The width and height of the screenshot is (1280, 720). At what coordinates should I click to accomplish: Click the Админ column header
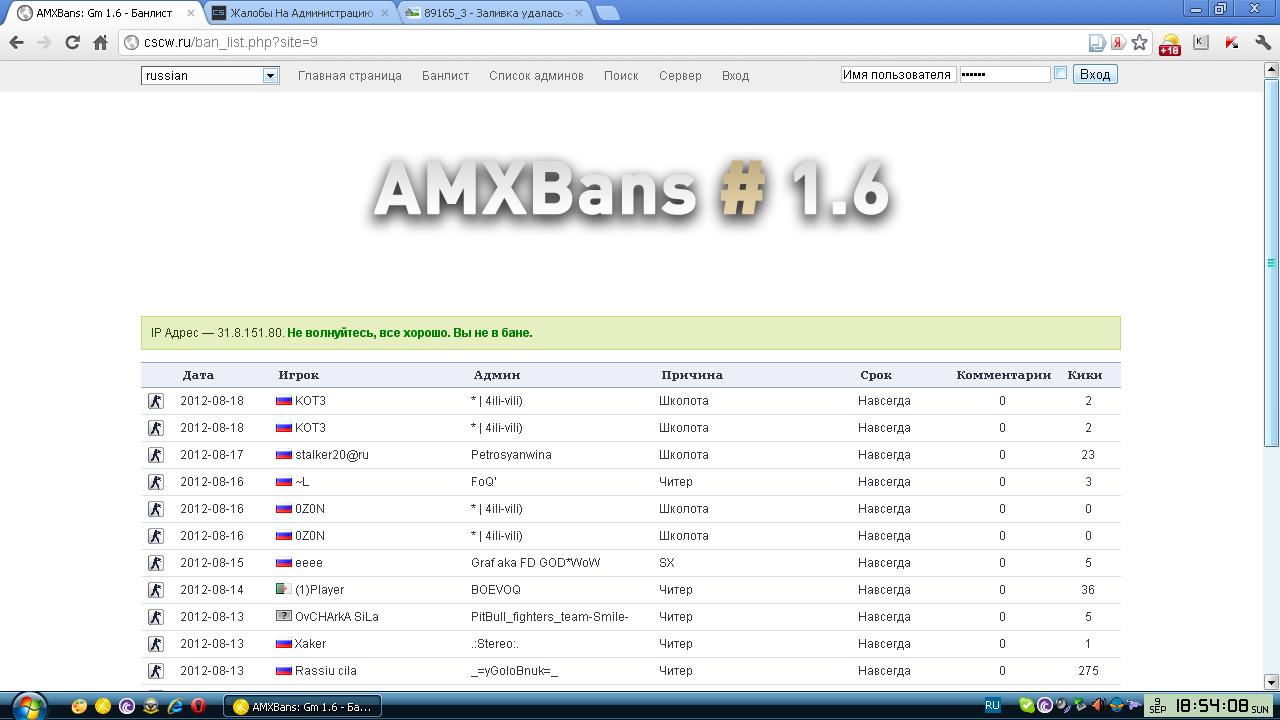pyautogui.click(x=497, y=375)
